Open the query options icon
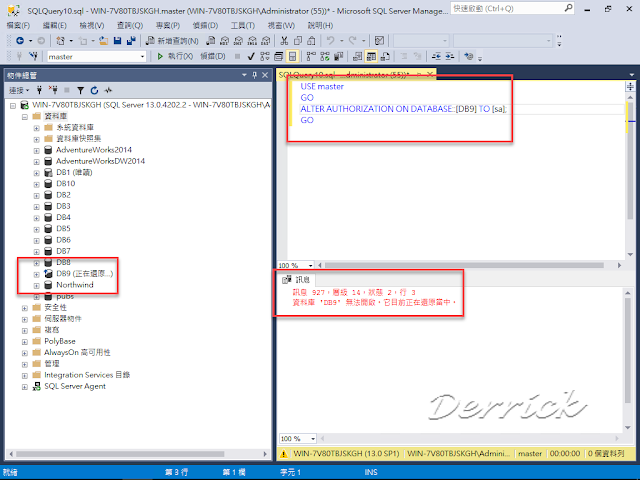 [279, 56]
